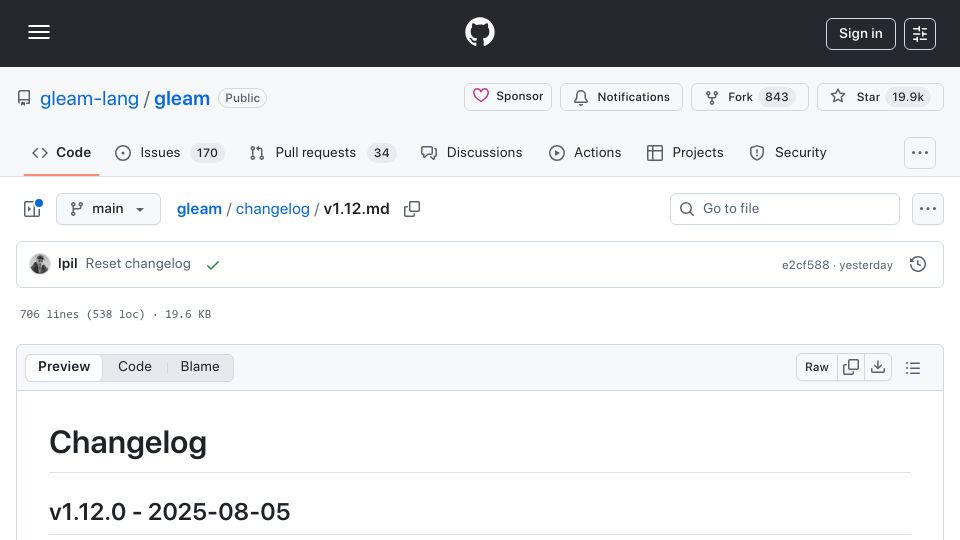The height and width of the screenshot is (540, 960).
Task: Star the gleam repository
Action: [880, 97]
